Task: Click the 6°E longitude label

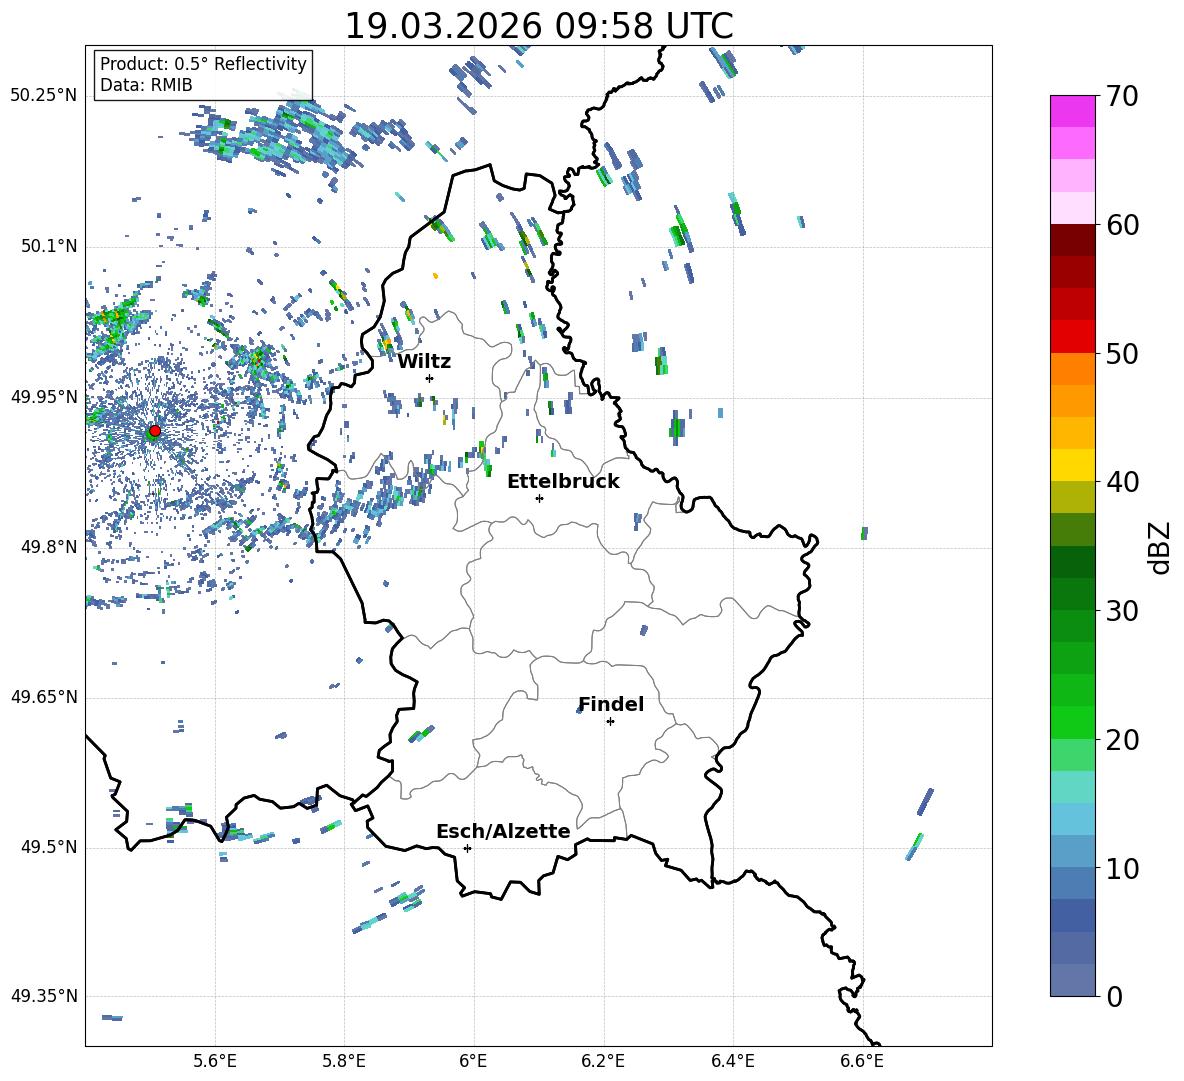Action: tap(473, 1061)
